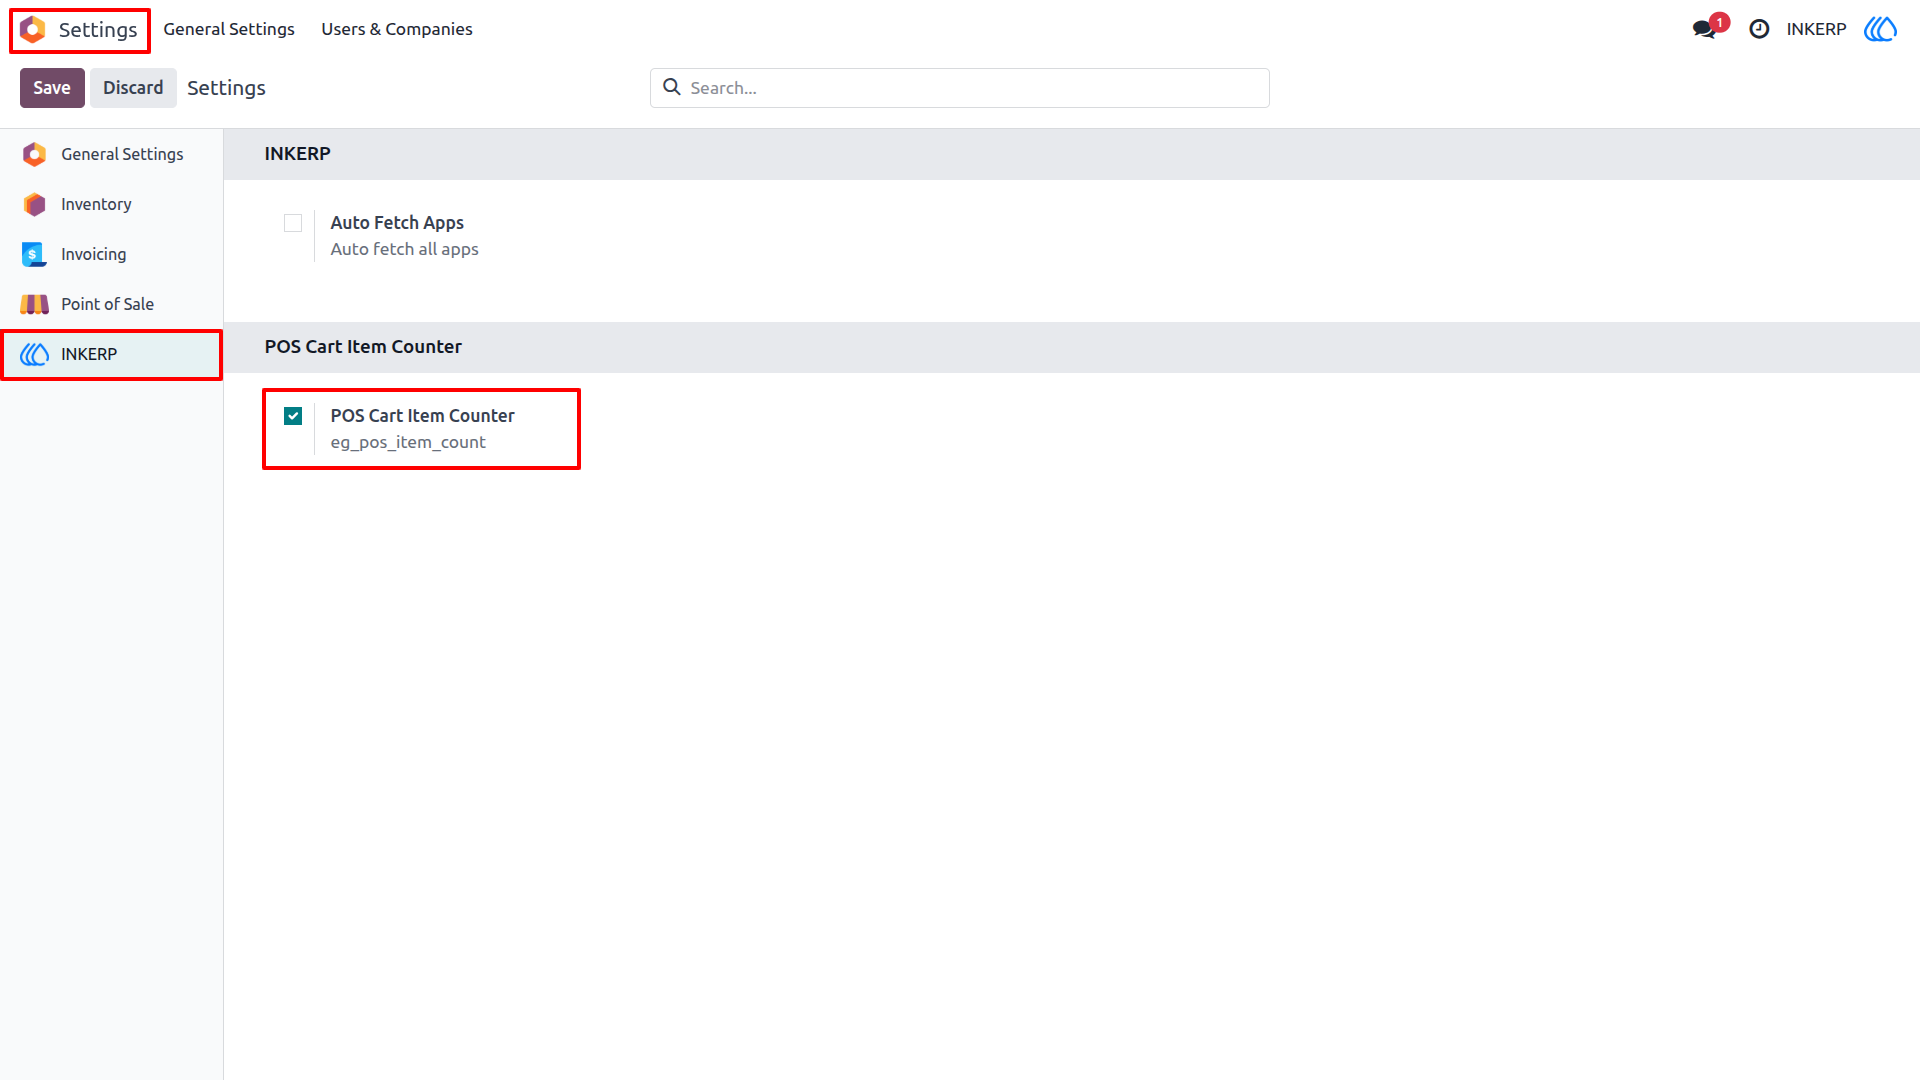Screen dimensions: 1920x1080
Task: Click the Inventory sidebar icon
Action: (34, 204)
